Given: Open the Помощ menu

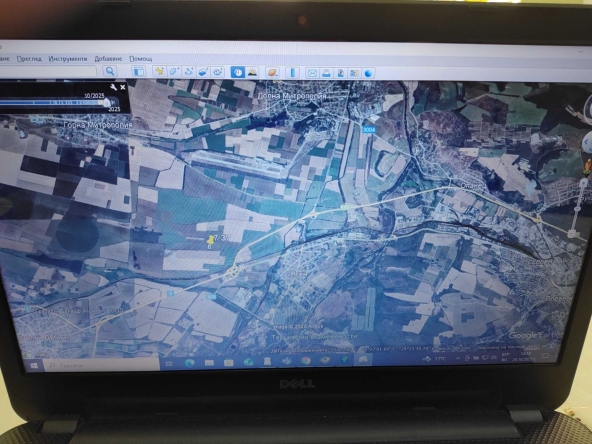Looking at the screenshot, I should [141, 59].
